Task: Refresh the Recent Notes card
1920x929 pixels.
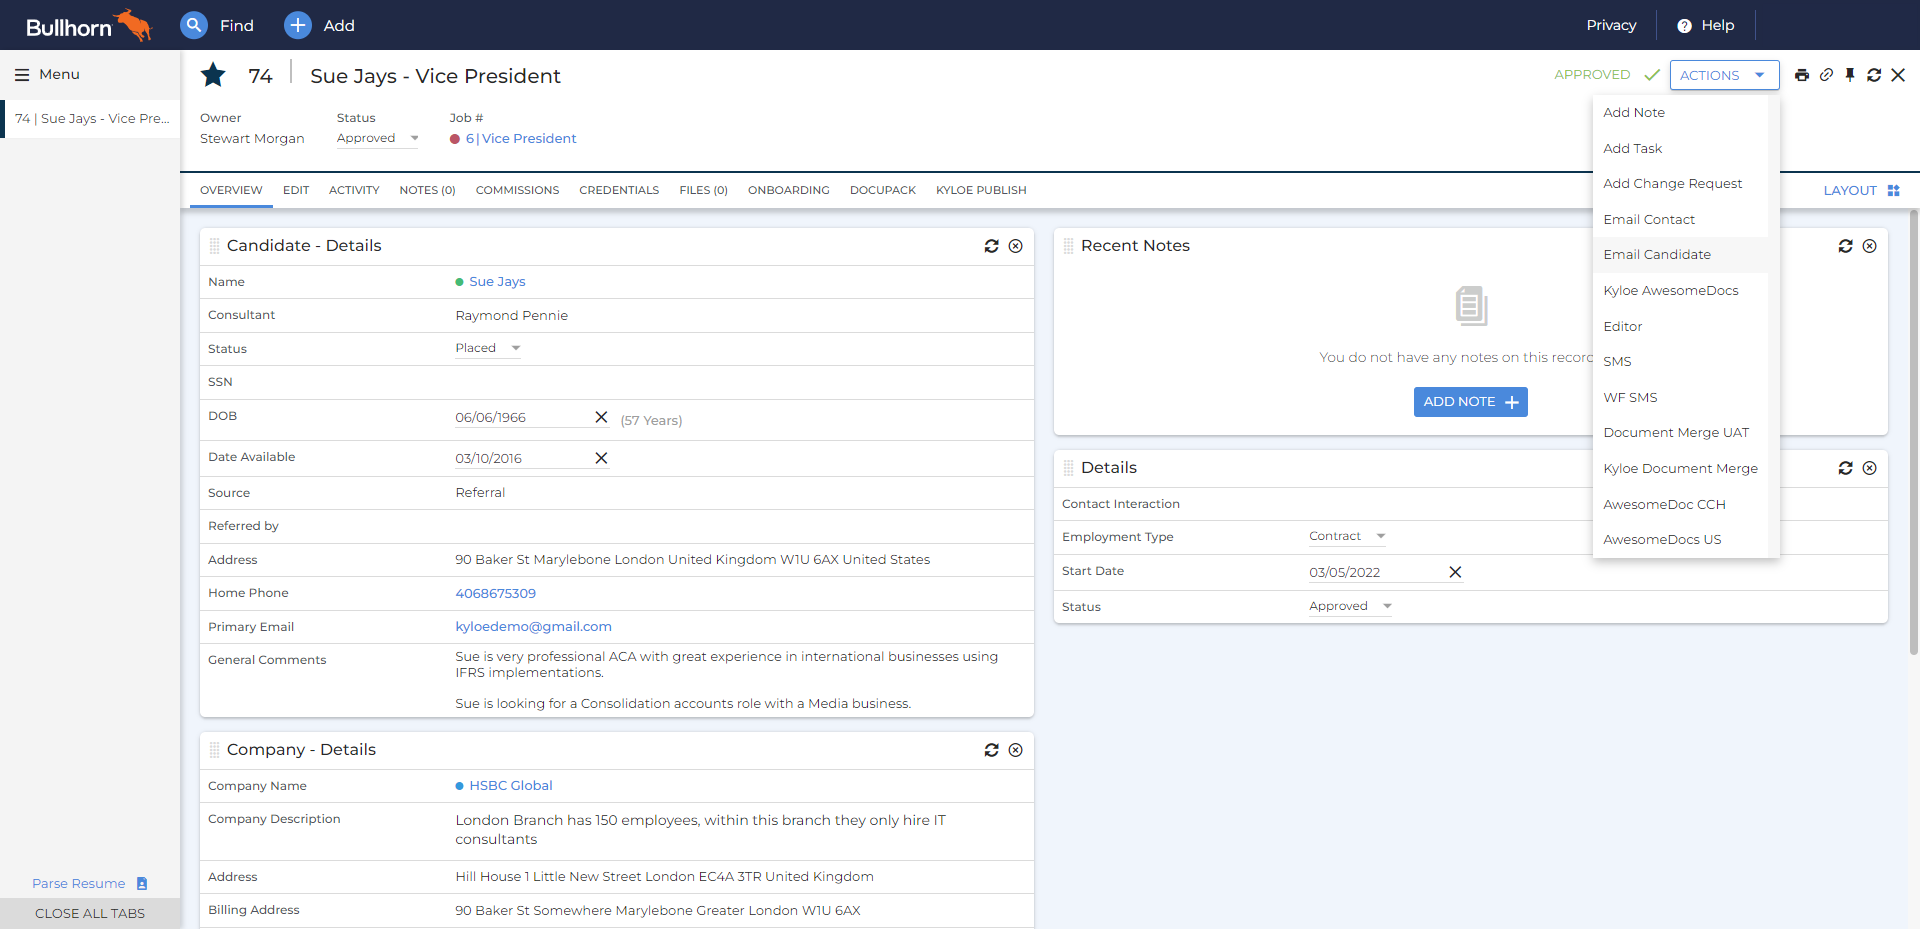Action: pyautogui.click(x=1845, y=246)
